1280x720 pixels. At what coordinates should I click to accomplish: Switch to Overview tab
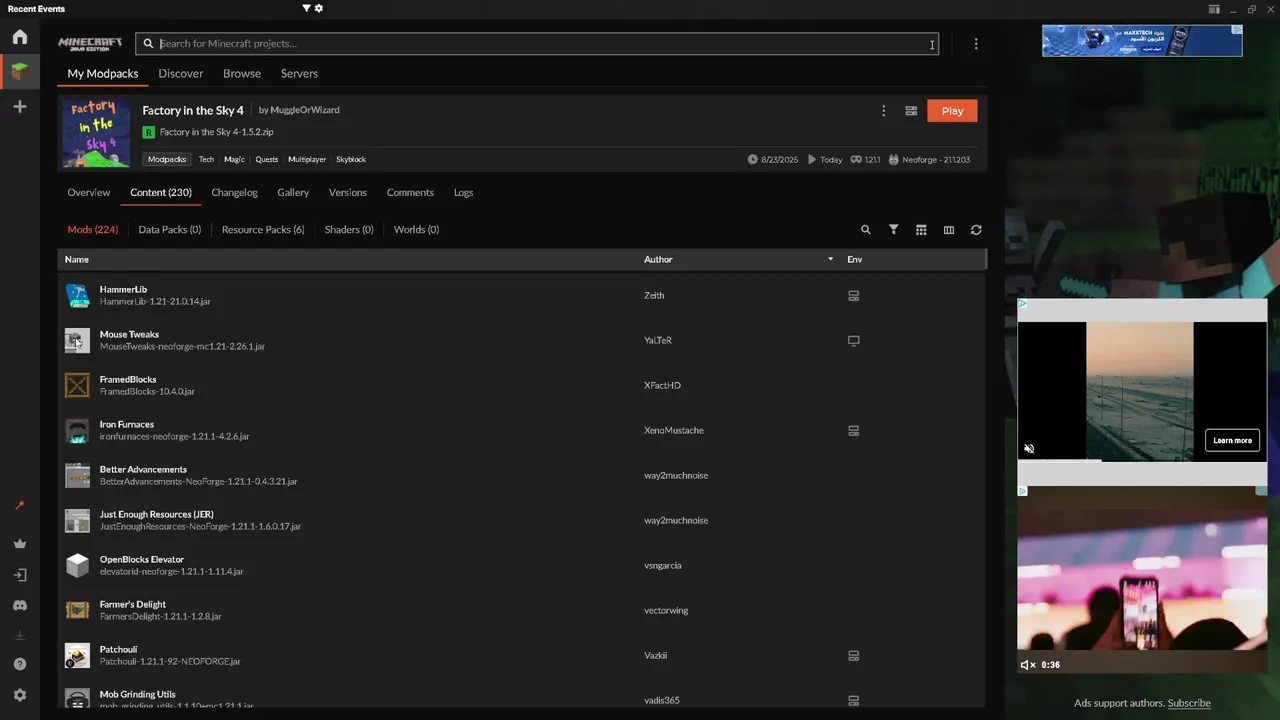point(89,192)
